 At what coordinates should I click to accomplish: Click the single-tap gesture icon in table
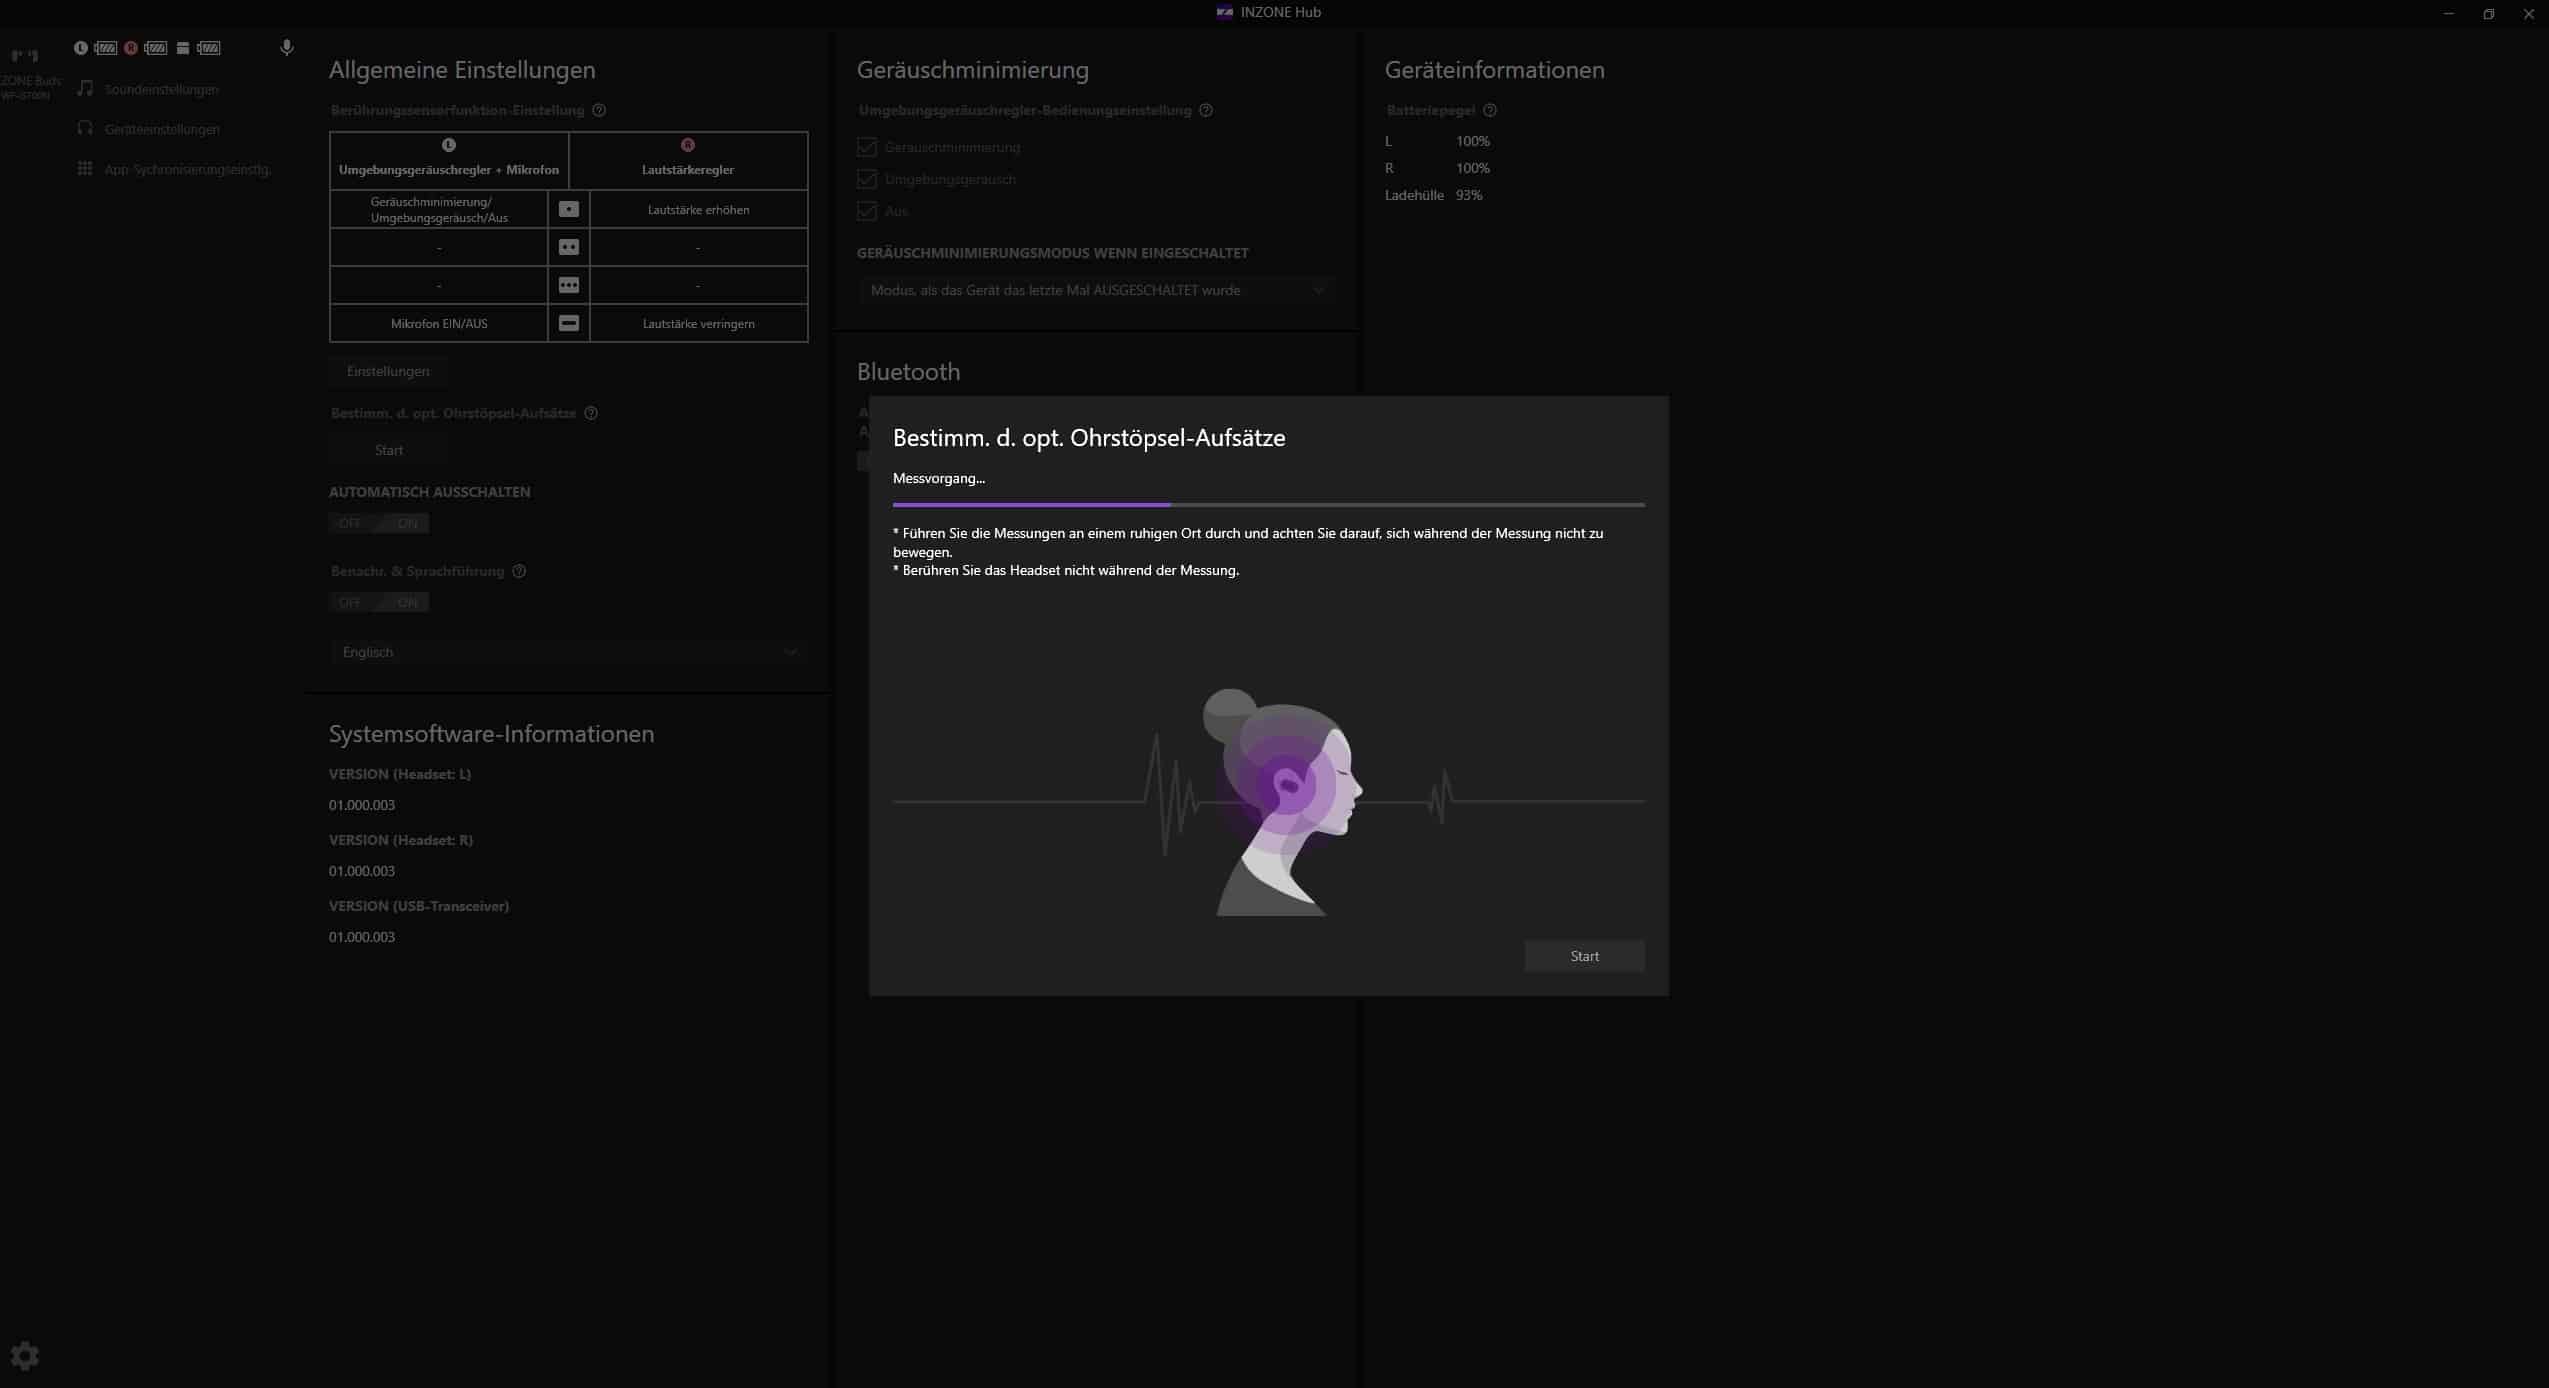point(569,209)
